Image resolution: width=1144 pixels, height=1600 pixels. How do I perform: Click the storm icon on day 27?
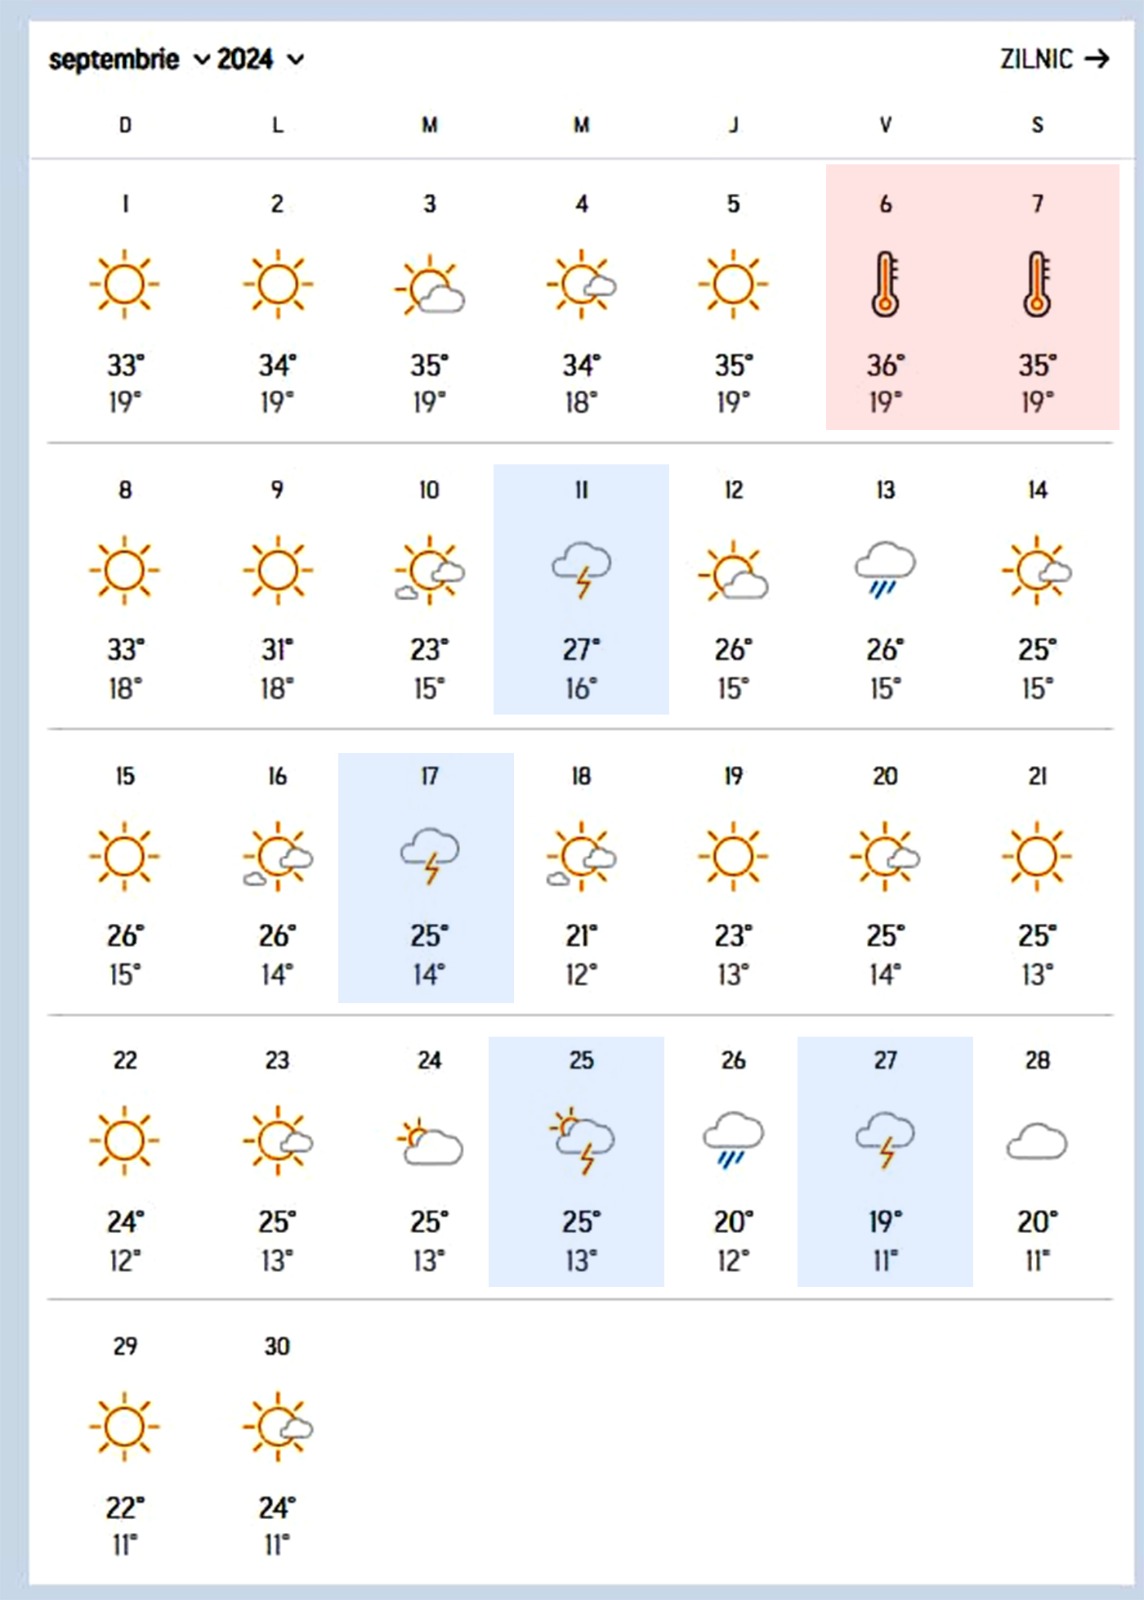885,1140
